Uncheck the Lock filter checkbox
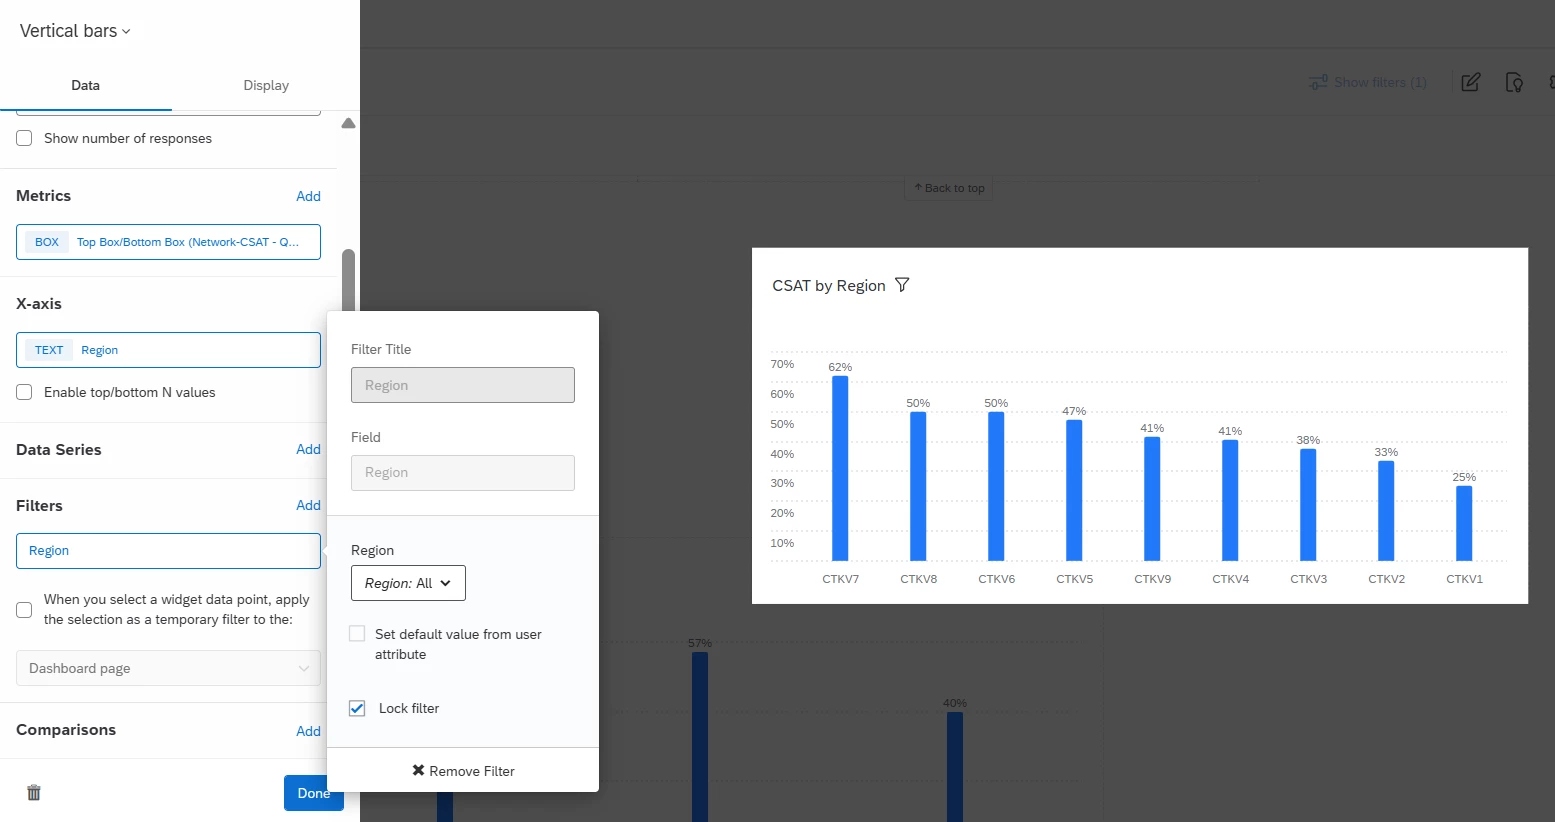Screen dimensions: 1555x822 357,708
